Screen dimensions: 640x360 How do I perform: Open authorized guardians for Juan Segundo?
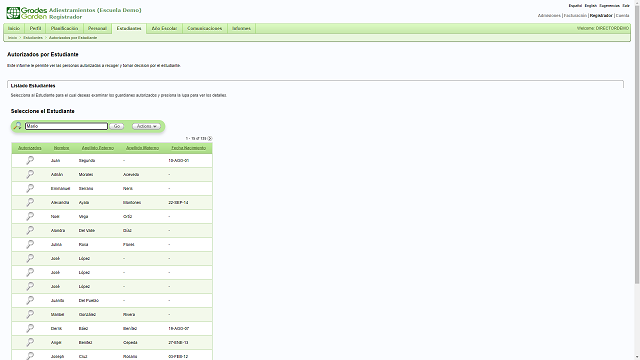coord(30,160)
